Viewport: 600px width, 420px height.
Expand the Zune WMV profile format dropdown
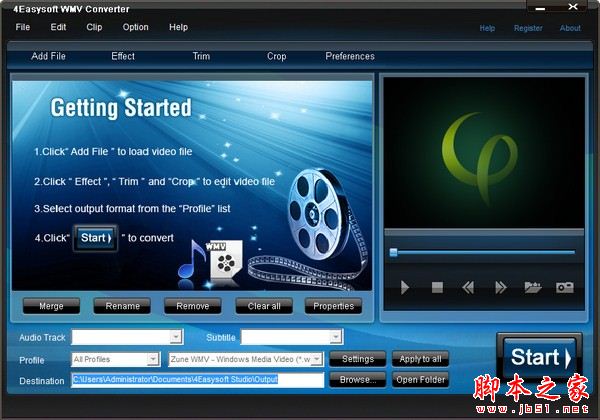[317, 359]
